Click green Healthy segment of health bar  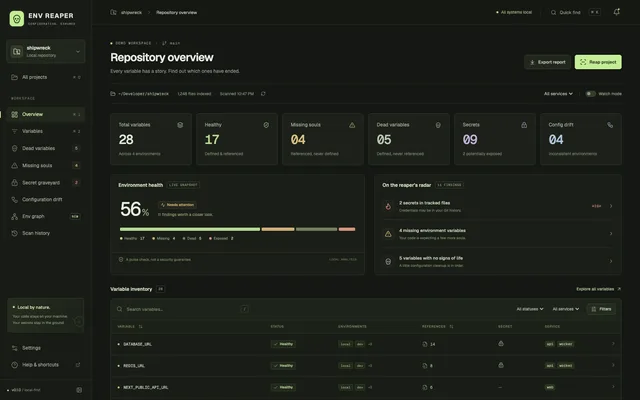tap(190, 229)
